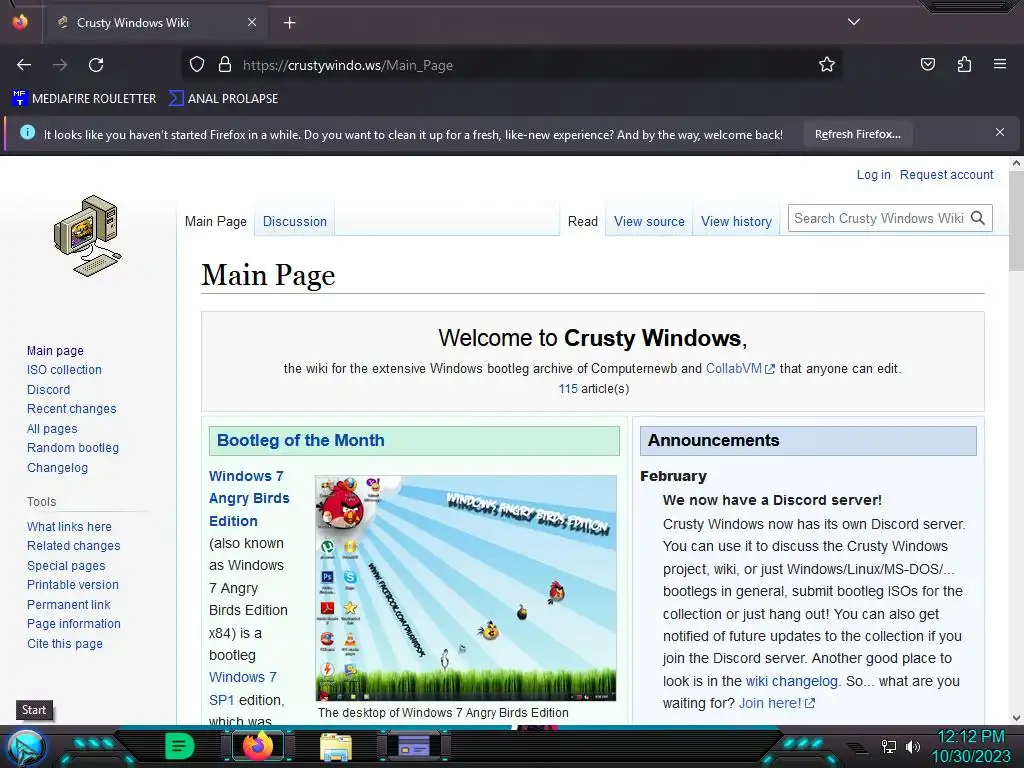1024x768 pixels.
Task: Open the CollabVM external link
Action: point(740,368)
